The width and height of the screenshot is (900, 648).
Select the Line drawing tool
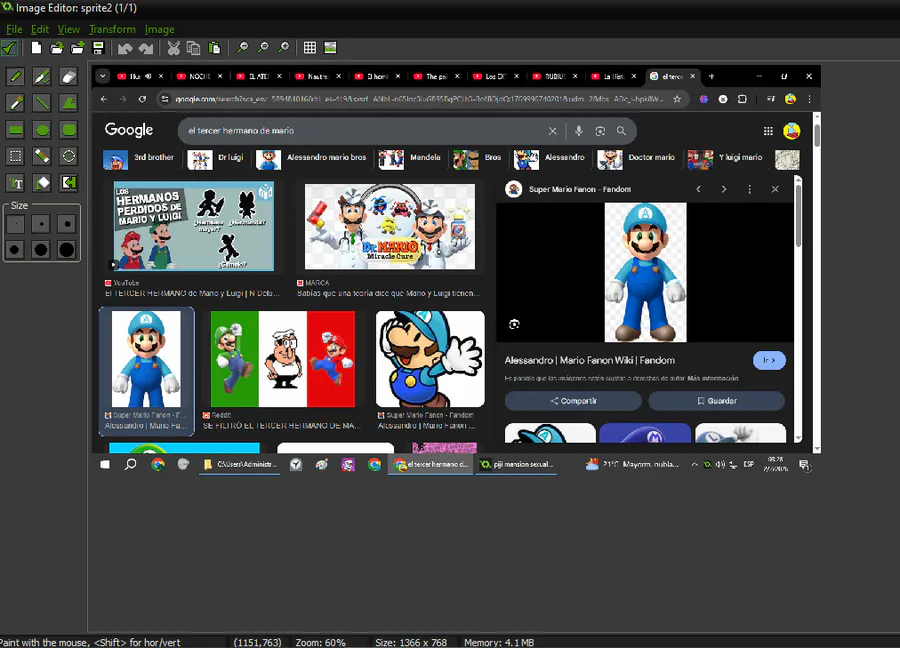tap(42, 103)
